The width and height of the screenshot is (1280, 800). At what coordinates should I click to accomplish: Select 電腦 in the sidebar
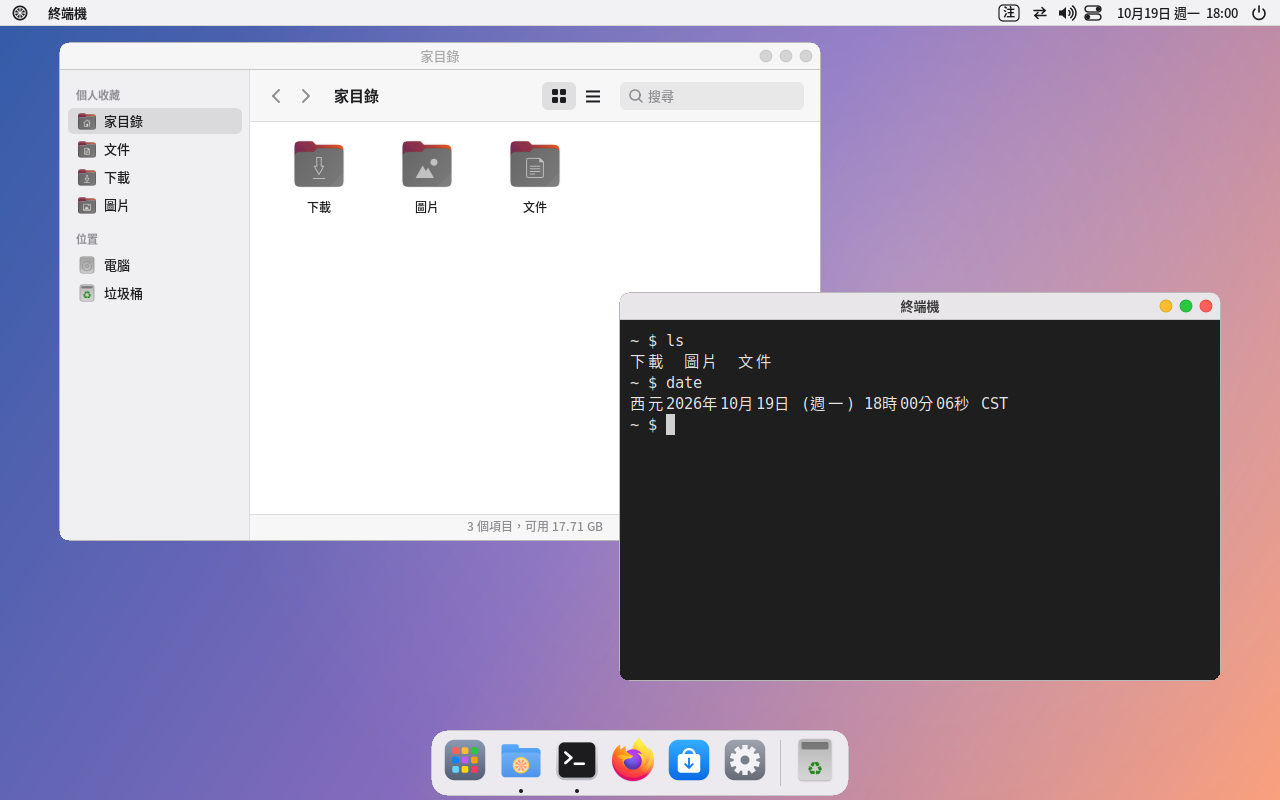pos(155,265)
